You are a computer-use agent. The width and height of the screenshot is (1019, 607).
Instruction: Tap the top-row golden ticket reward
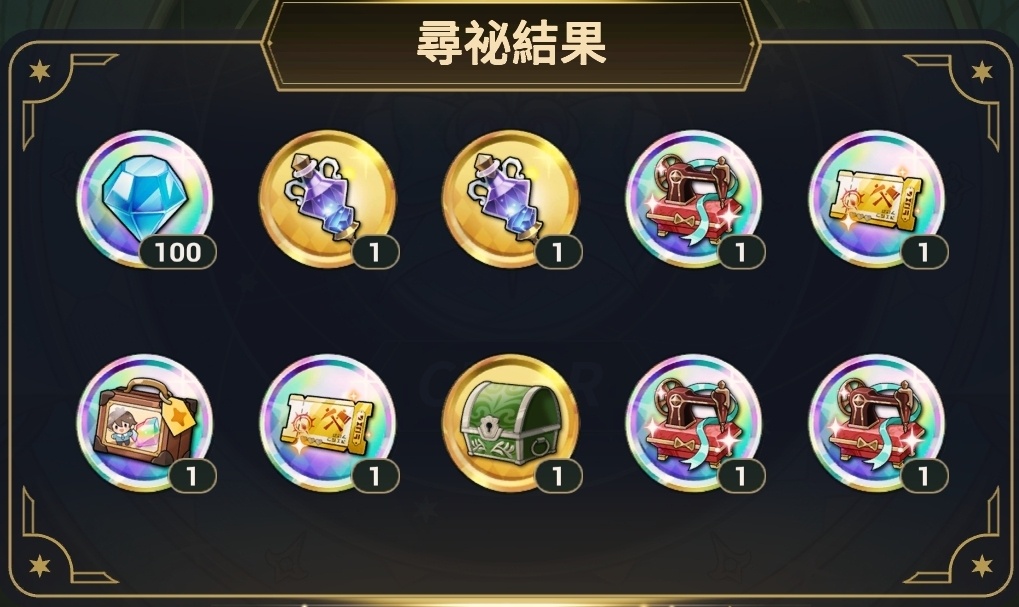[x=877, y=198]
